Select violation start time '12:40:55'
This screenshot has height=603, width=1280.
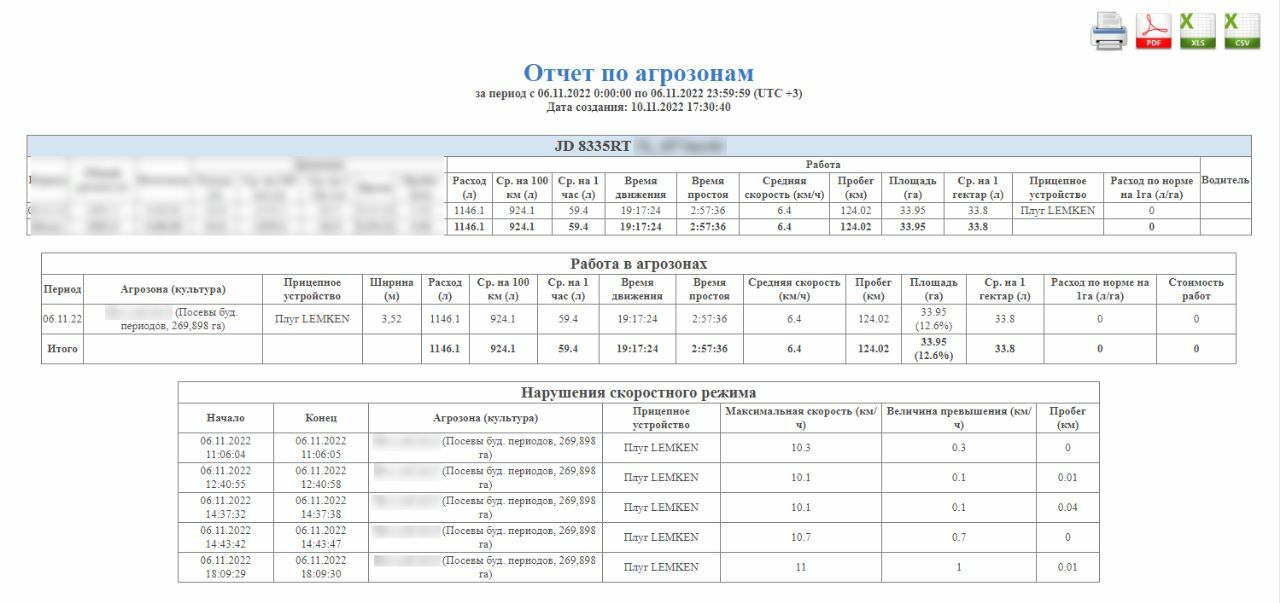tap(225, 484)
